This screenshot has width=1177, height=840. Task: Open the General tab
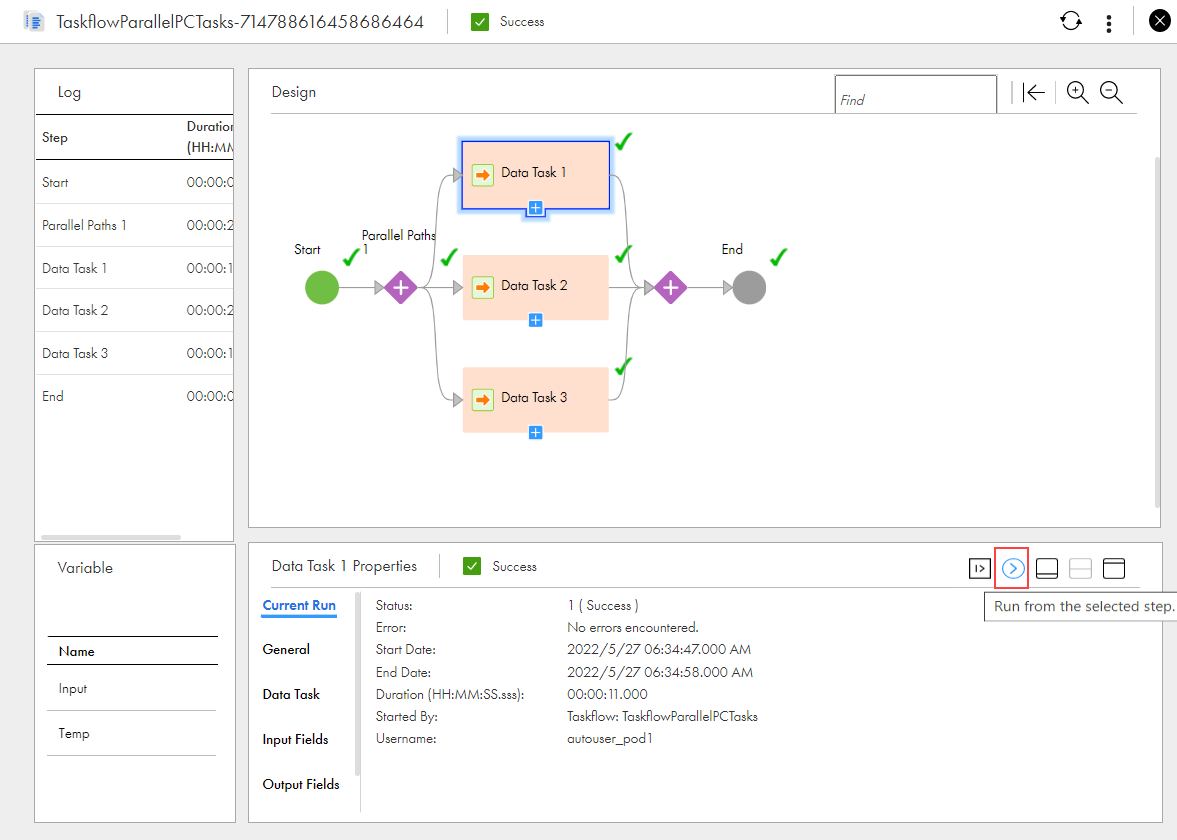click(286, 649)
